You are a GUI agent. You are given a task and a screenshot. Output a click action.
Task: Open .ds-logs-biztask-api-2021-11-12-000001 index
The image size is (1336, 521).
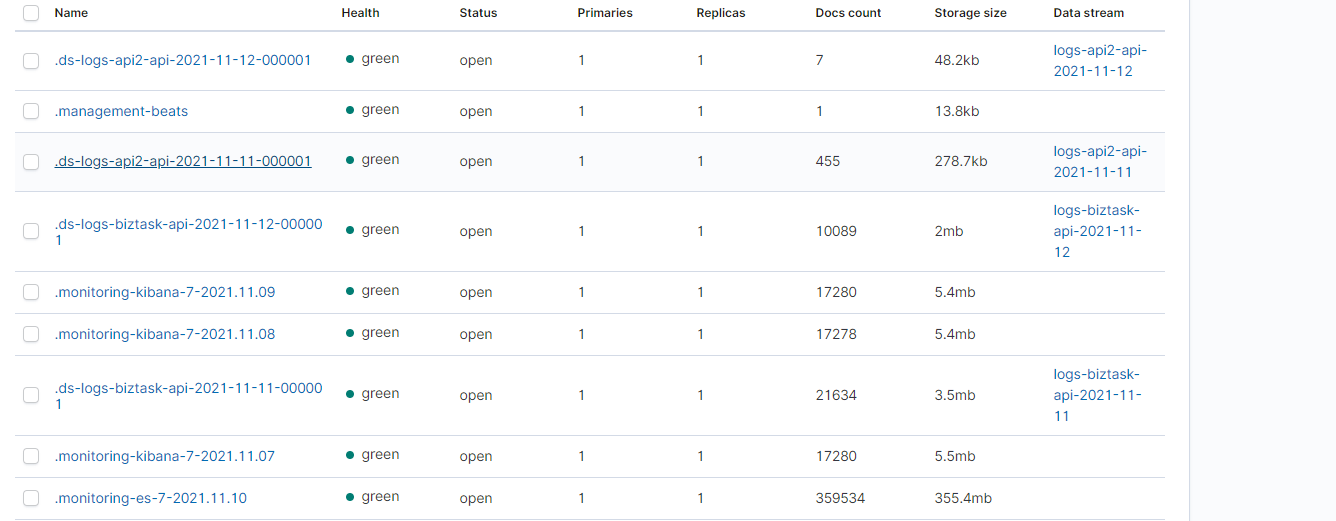(x=188, y=232)
